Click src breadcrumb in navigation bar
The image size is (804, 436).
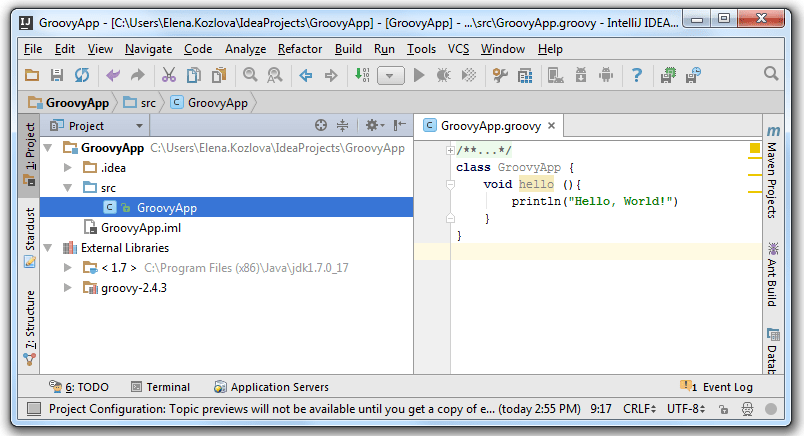pos(139,103)
